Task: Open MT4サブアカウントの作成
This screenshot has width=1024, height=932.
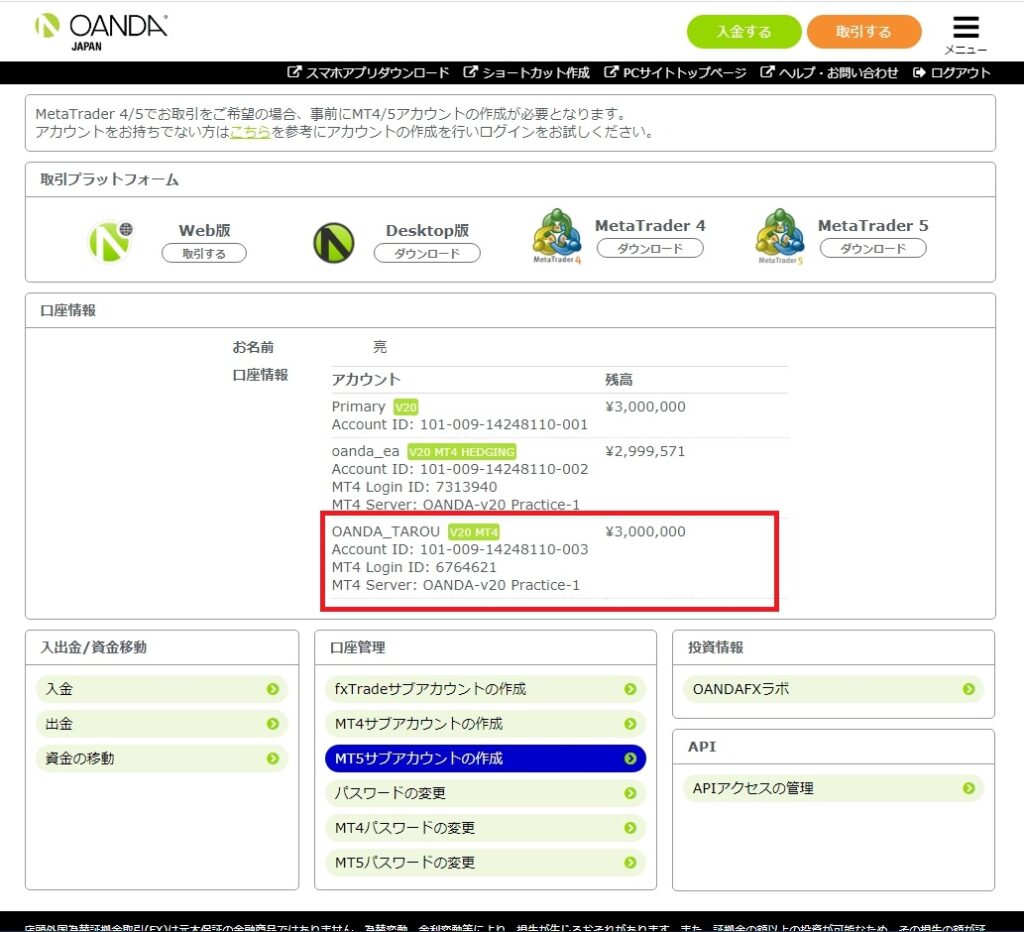Action: (485, 724)
